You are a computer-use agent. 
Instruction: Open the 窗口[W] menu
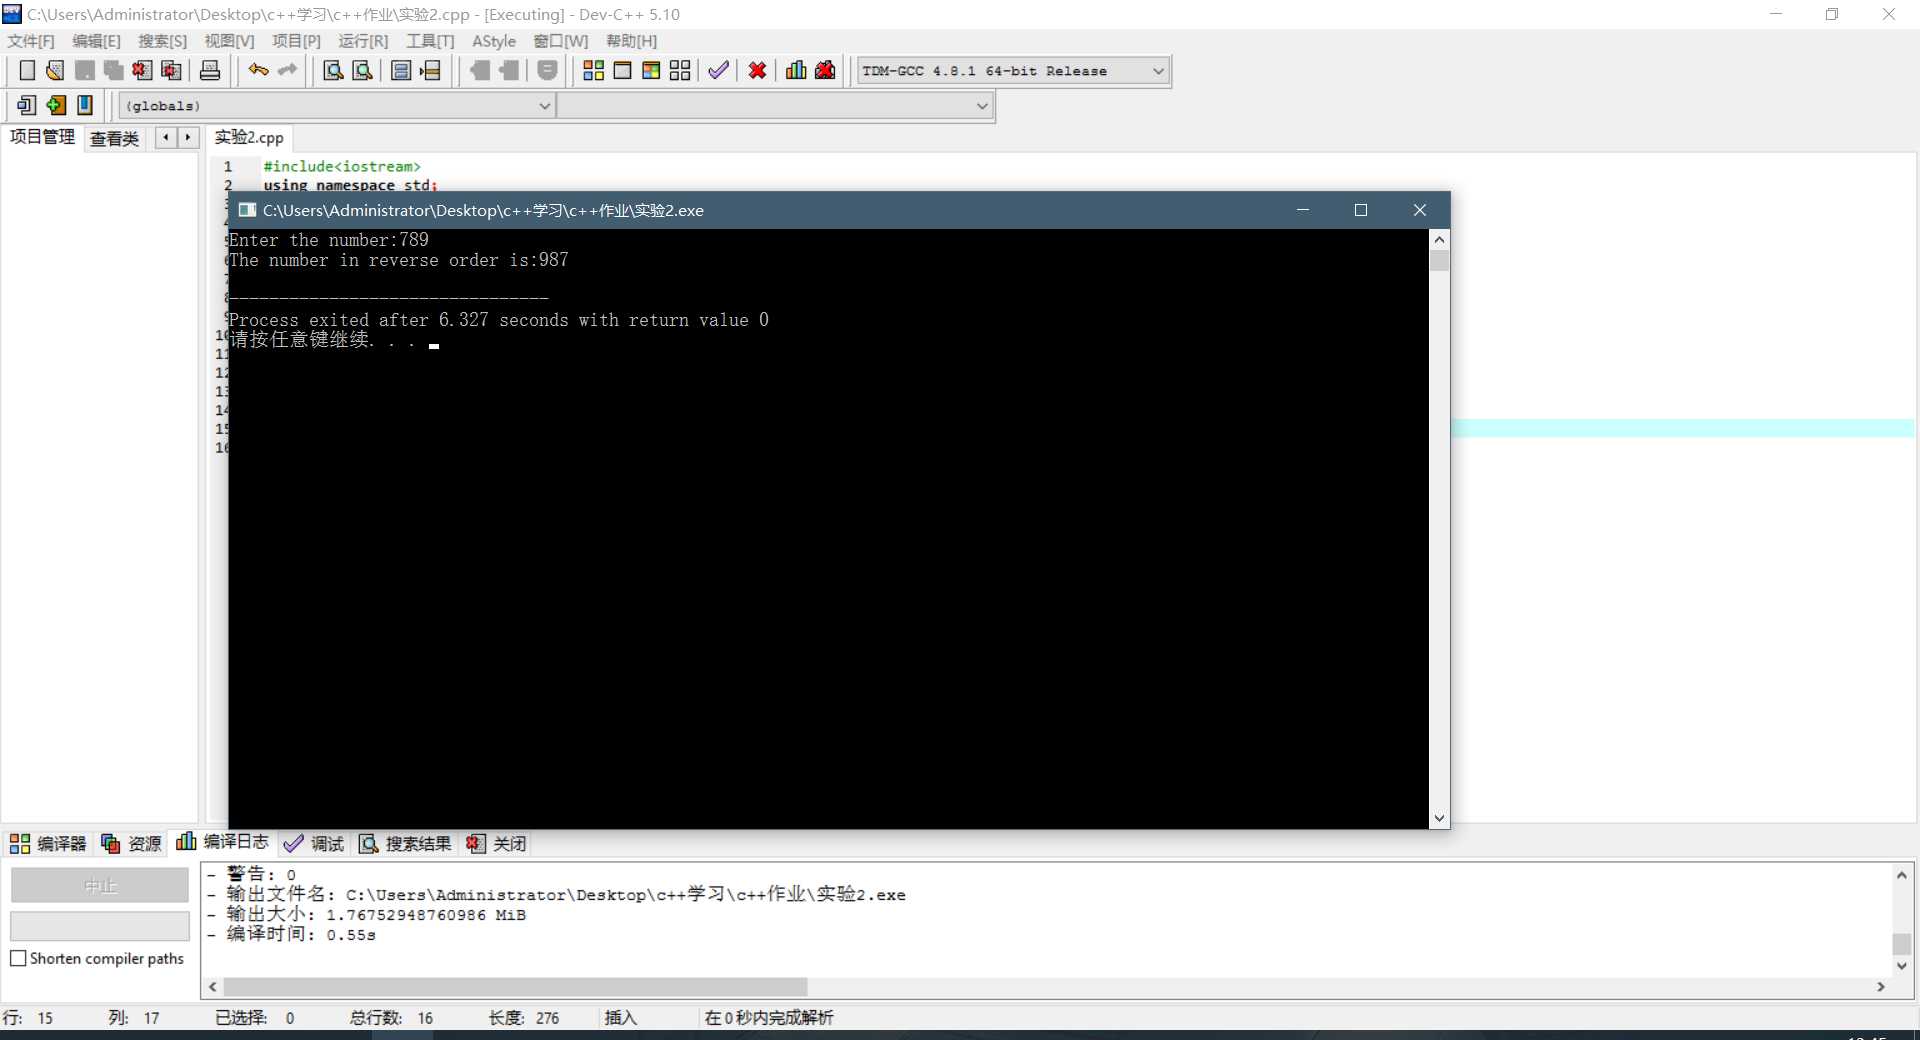tap(561, 41)
